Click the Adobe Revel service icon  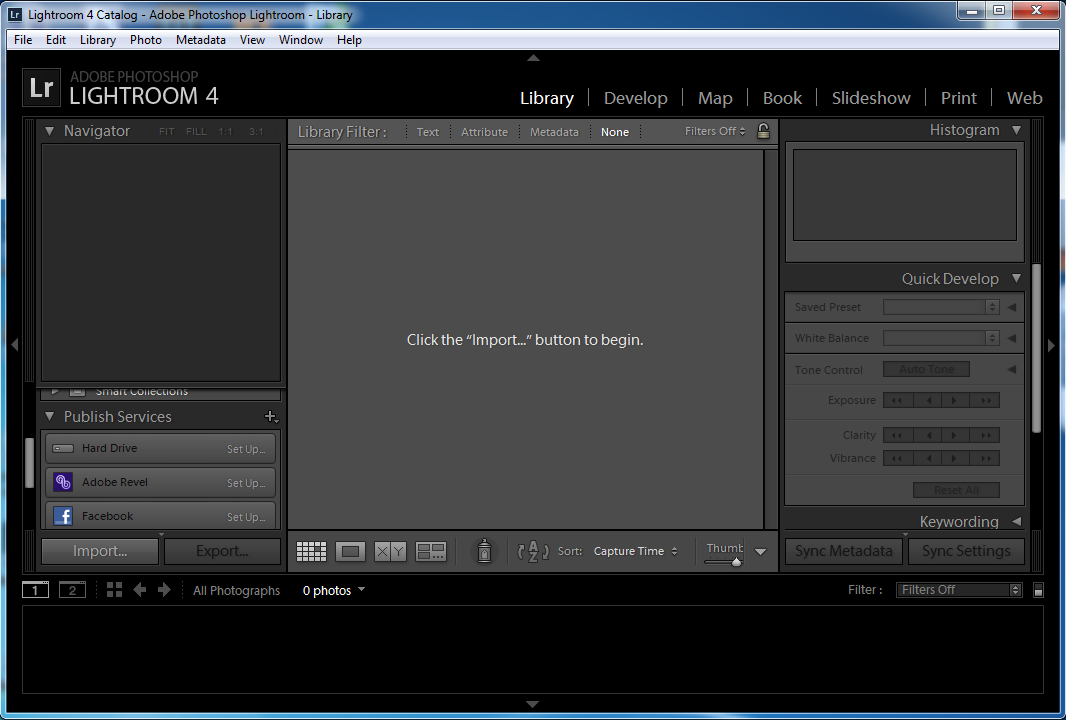point(63,482)
